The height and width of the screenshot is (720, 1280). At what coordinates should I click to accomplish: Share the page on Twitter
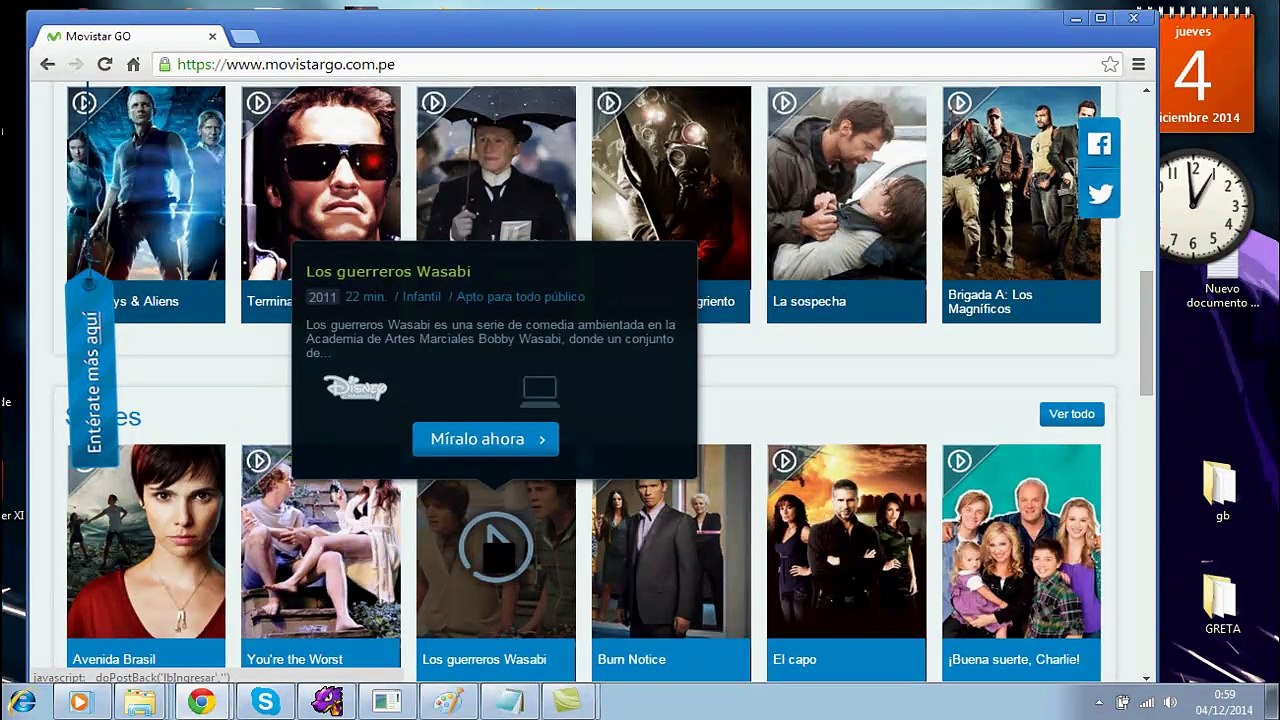[1099, 194]
